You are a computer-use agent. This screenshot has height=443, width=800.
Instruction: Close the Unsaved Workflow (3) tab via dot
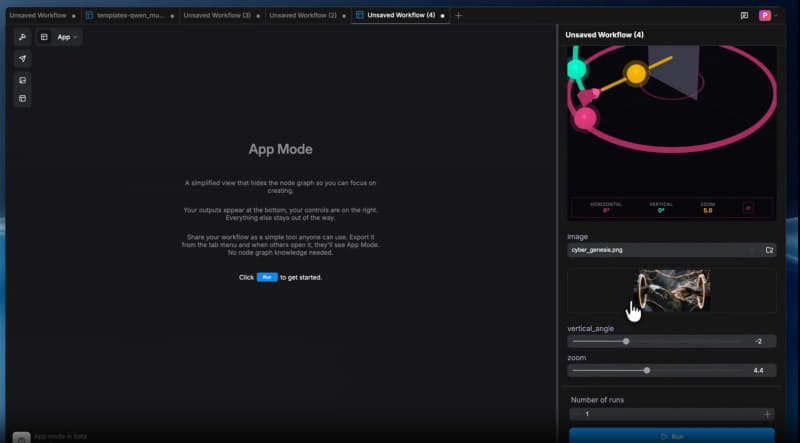258,16
